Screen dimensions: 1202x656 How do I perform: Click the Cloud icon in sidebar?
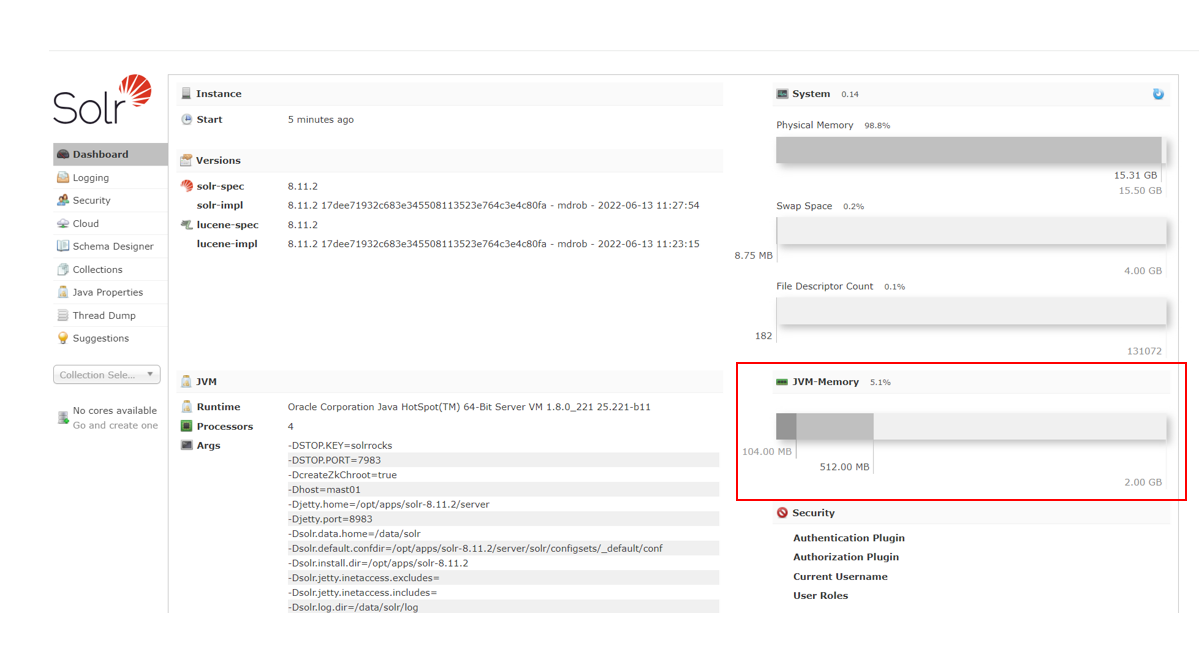pos(63,223)
